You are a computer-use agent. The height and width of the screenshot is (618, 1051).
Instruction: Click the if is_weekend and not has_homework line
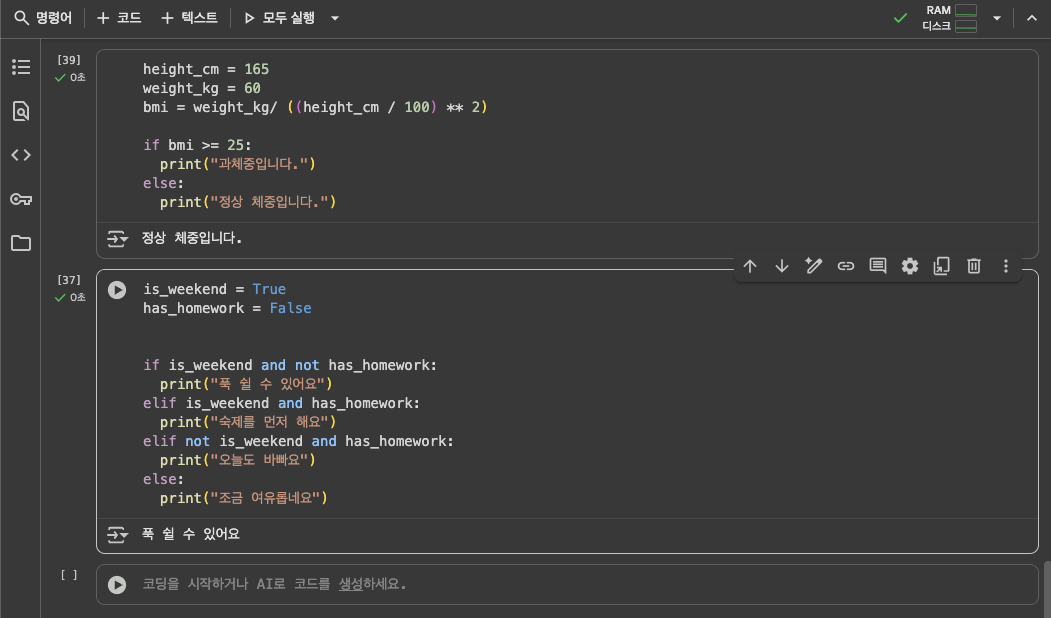pos(290,365)
